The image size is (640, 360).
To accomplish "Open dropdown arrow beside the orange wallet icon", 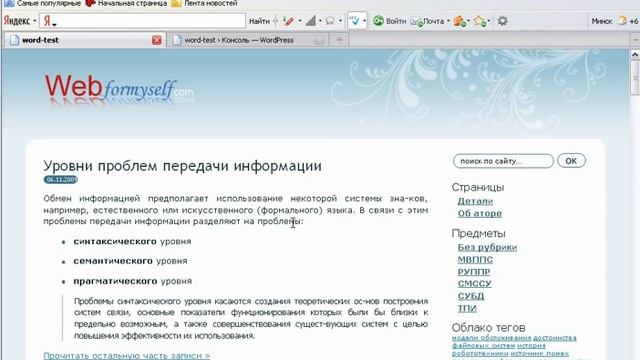I will coord(469,21).
